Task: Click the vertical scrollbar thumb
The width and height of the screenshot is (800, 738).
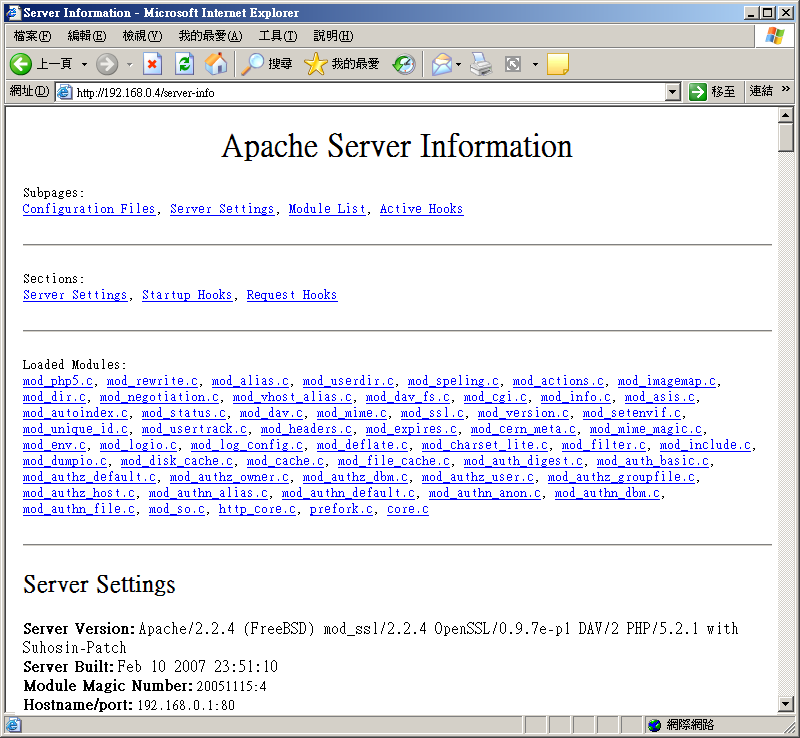Action: (786, 137)
